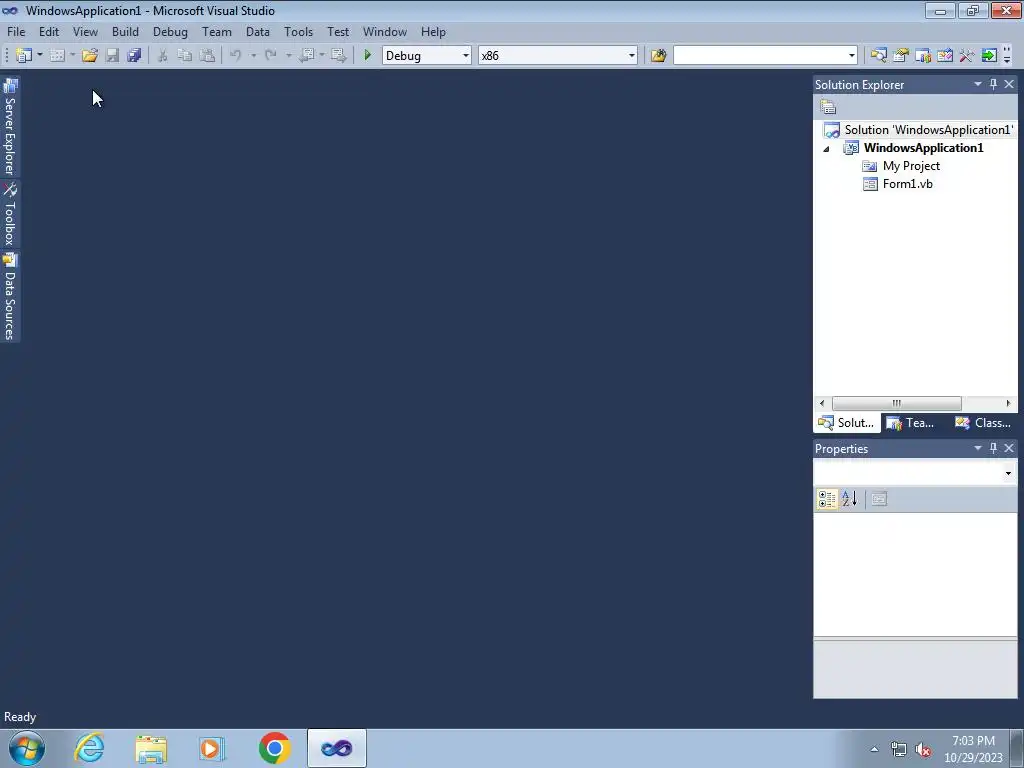Click the Add New Item toolbar icon
This screenshot has height=768, width=1024.
pyautogui.click(x=57, y=56)
